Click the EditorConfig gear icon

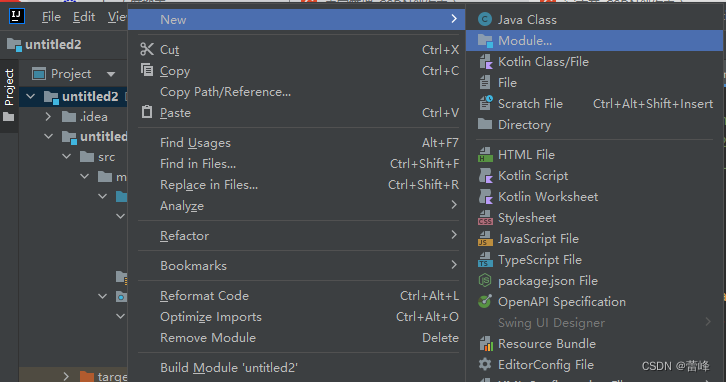485,364
